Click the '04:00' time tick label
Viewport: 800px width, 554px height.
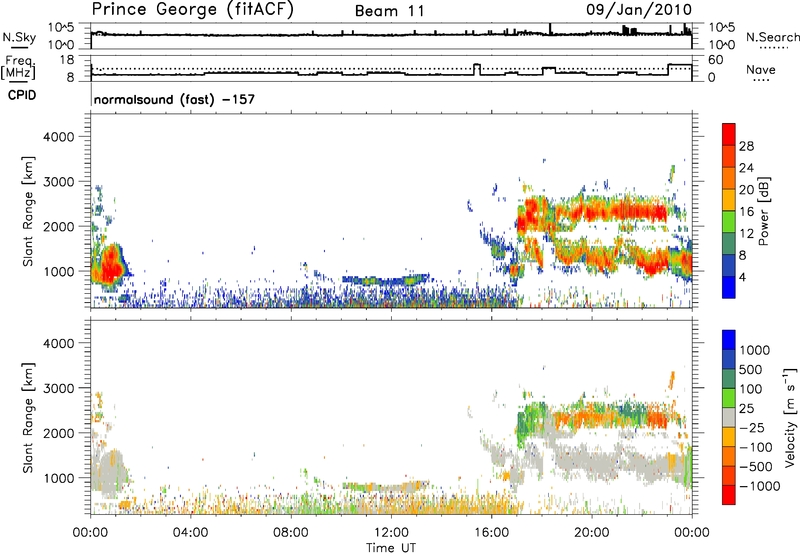coord(190,533)
